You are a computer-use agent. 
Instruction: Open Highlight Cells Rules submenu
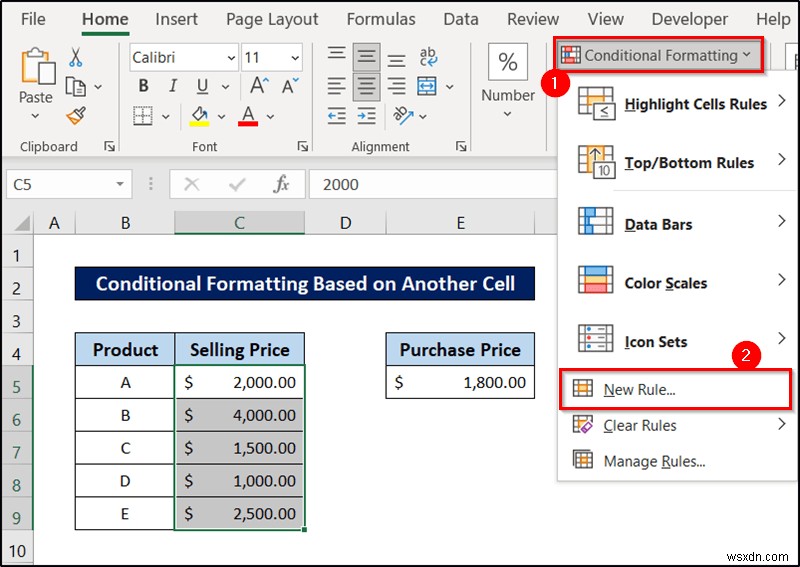(678, 104)
